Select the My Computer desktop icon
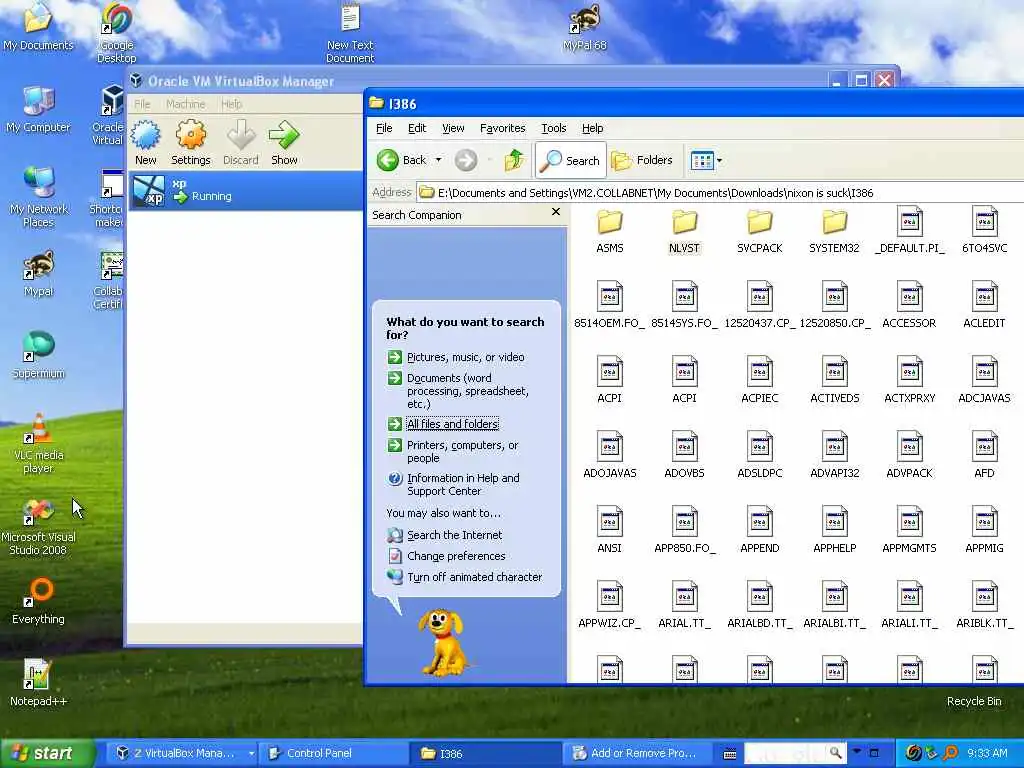1024x768 pixels. (x=39, y=110)
